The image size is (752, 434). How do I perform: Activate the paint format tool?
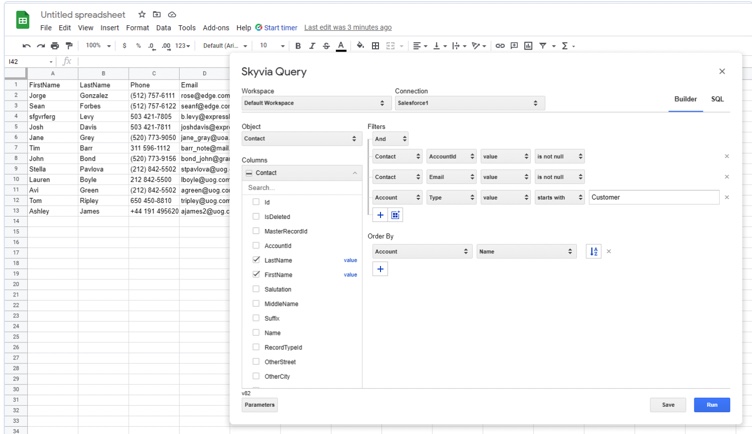(x=69, y=46)
